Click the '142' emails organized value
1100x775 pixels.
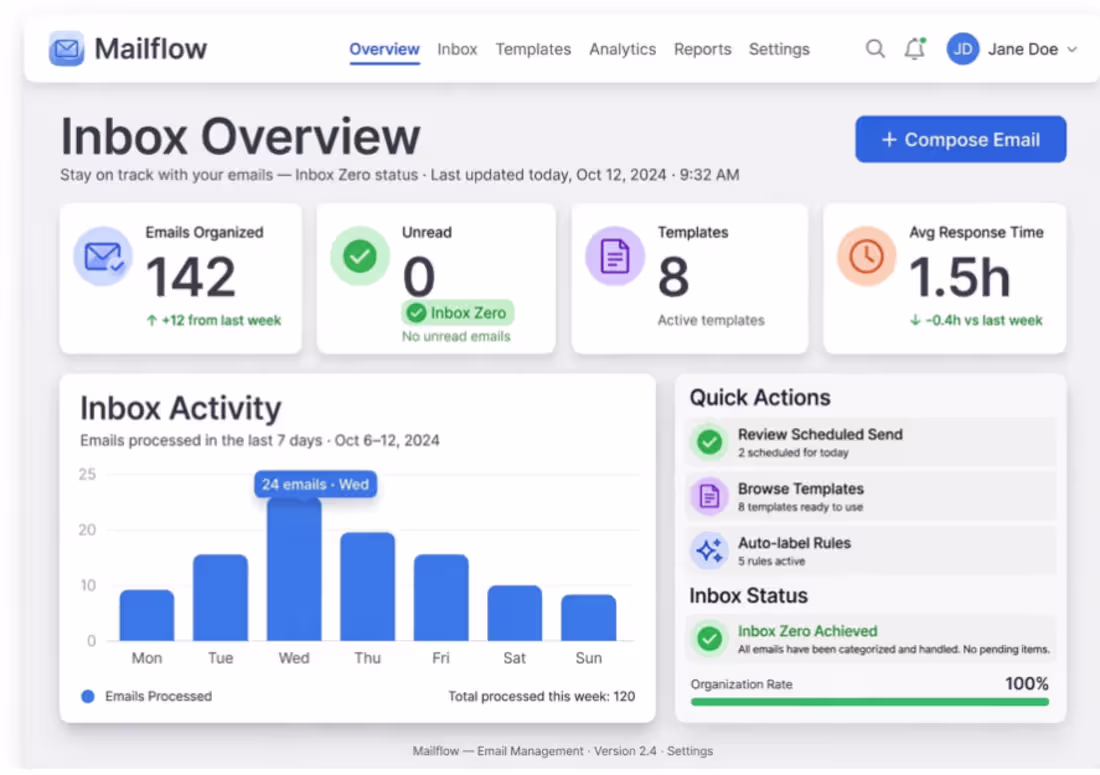point(191,277)
